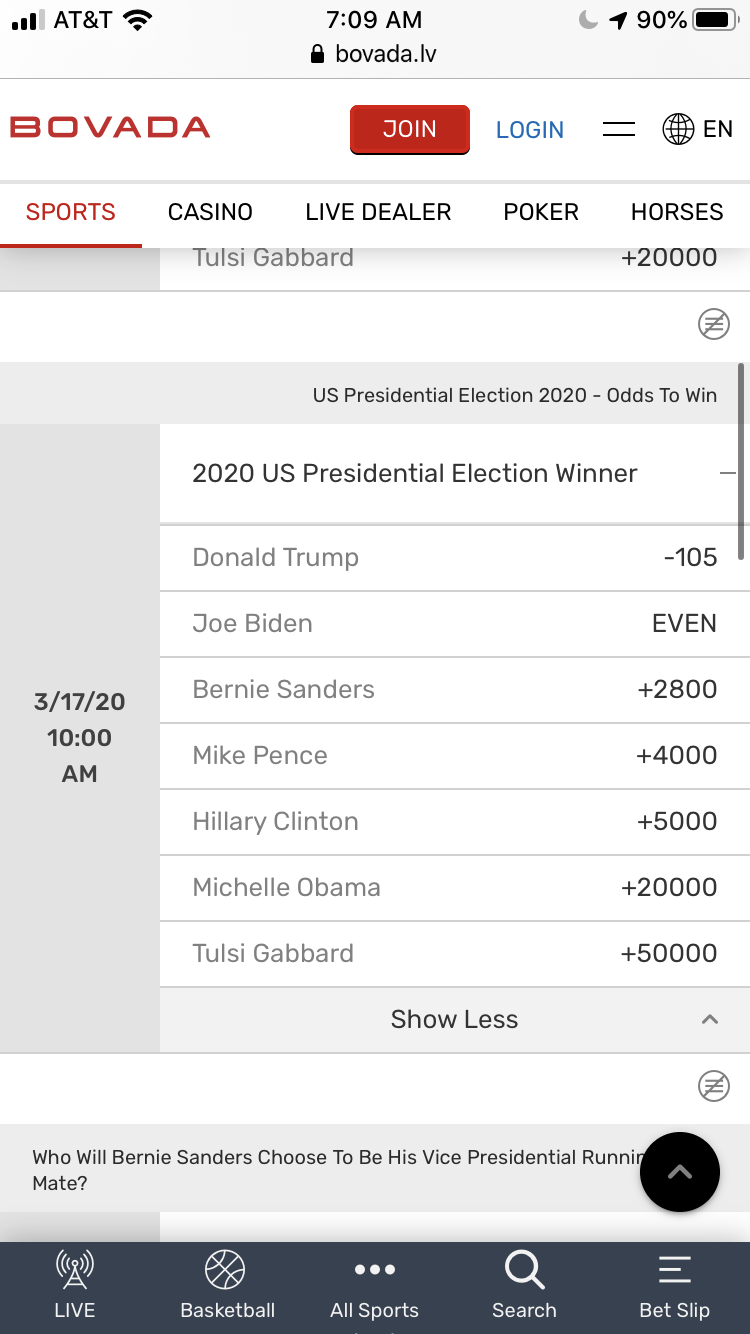Tap the Search magnifier icon
Image resolution: width=750 pixels, height=1334 pixels.
[x=524, y=1270]
